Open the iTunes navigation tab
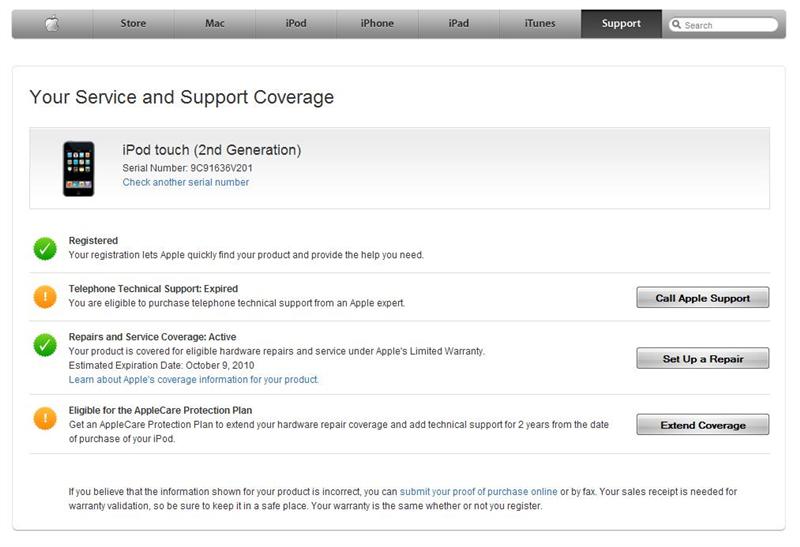 pyautogui.click(x=540, y=23)
